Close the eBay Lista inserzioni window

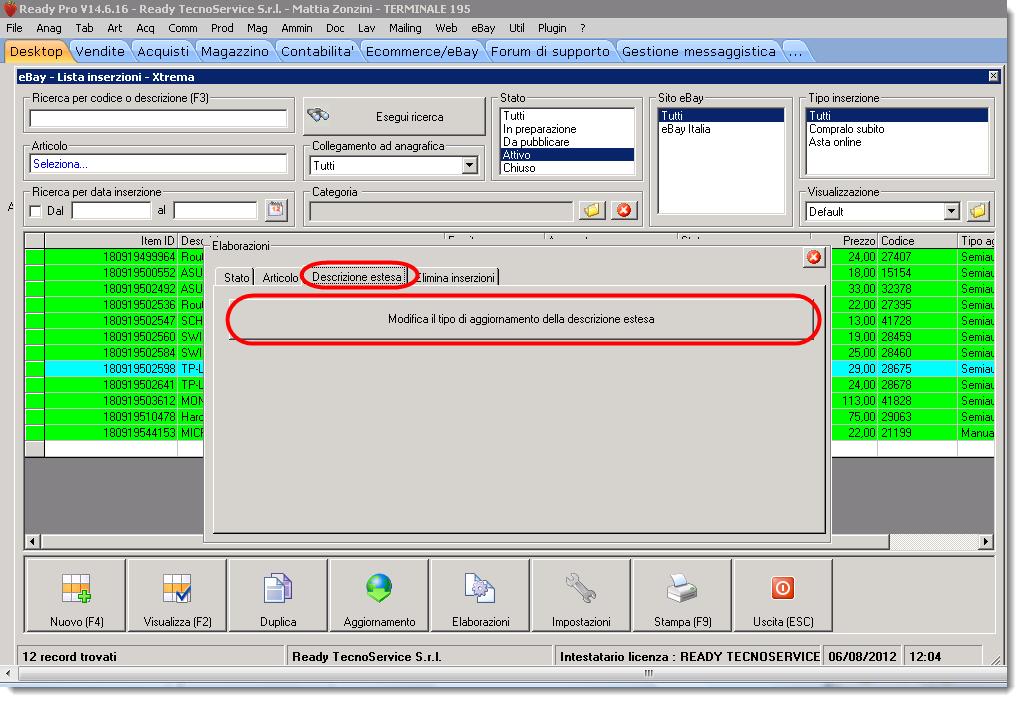tap(993, 76)
